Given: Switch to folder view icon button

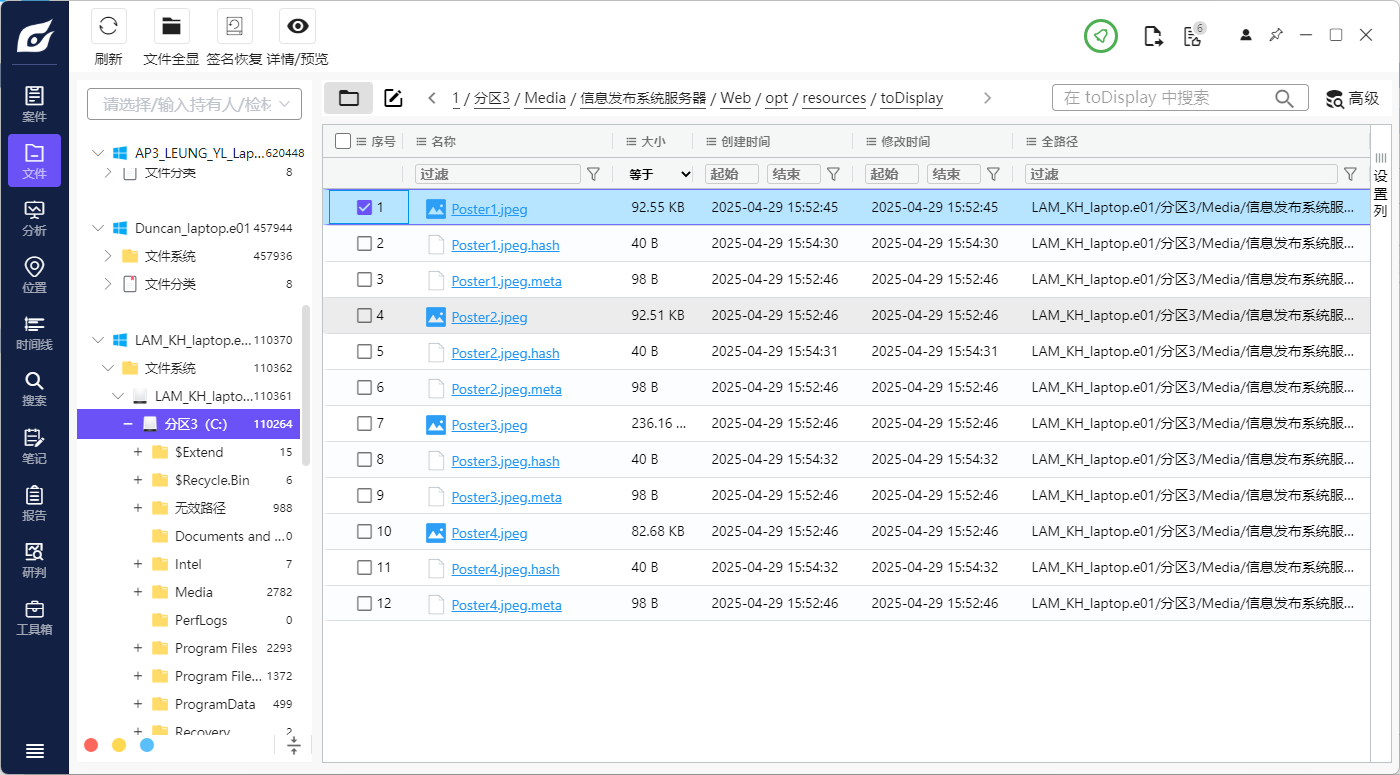Looking at the screenshot, I should [x=349, y=98].
